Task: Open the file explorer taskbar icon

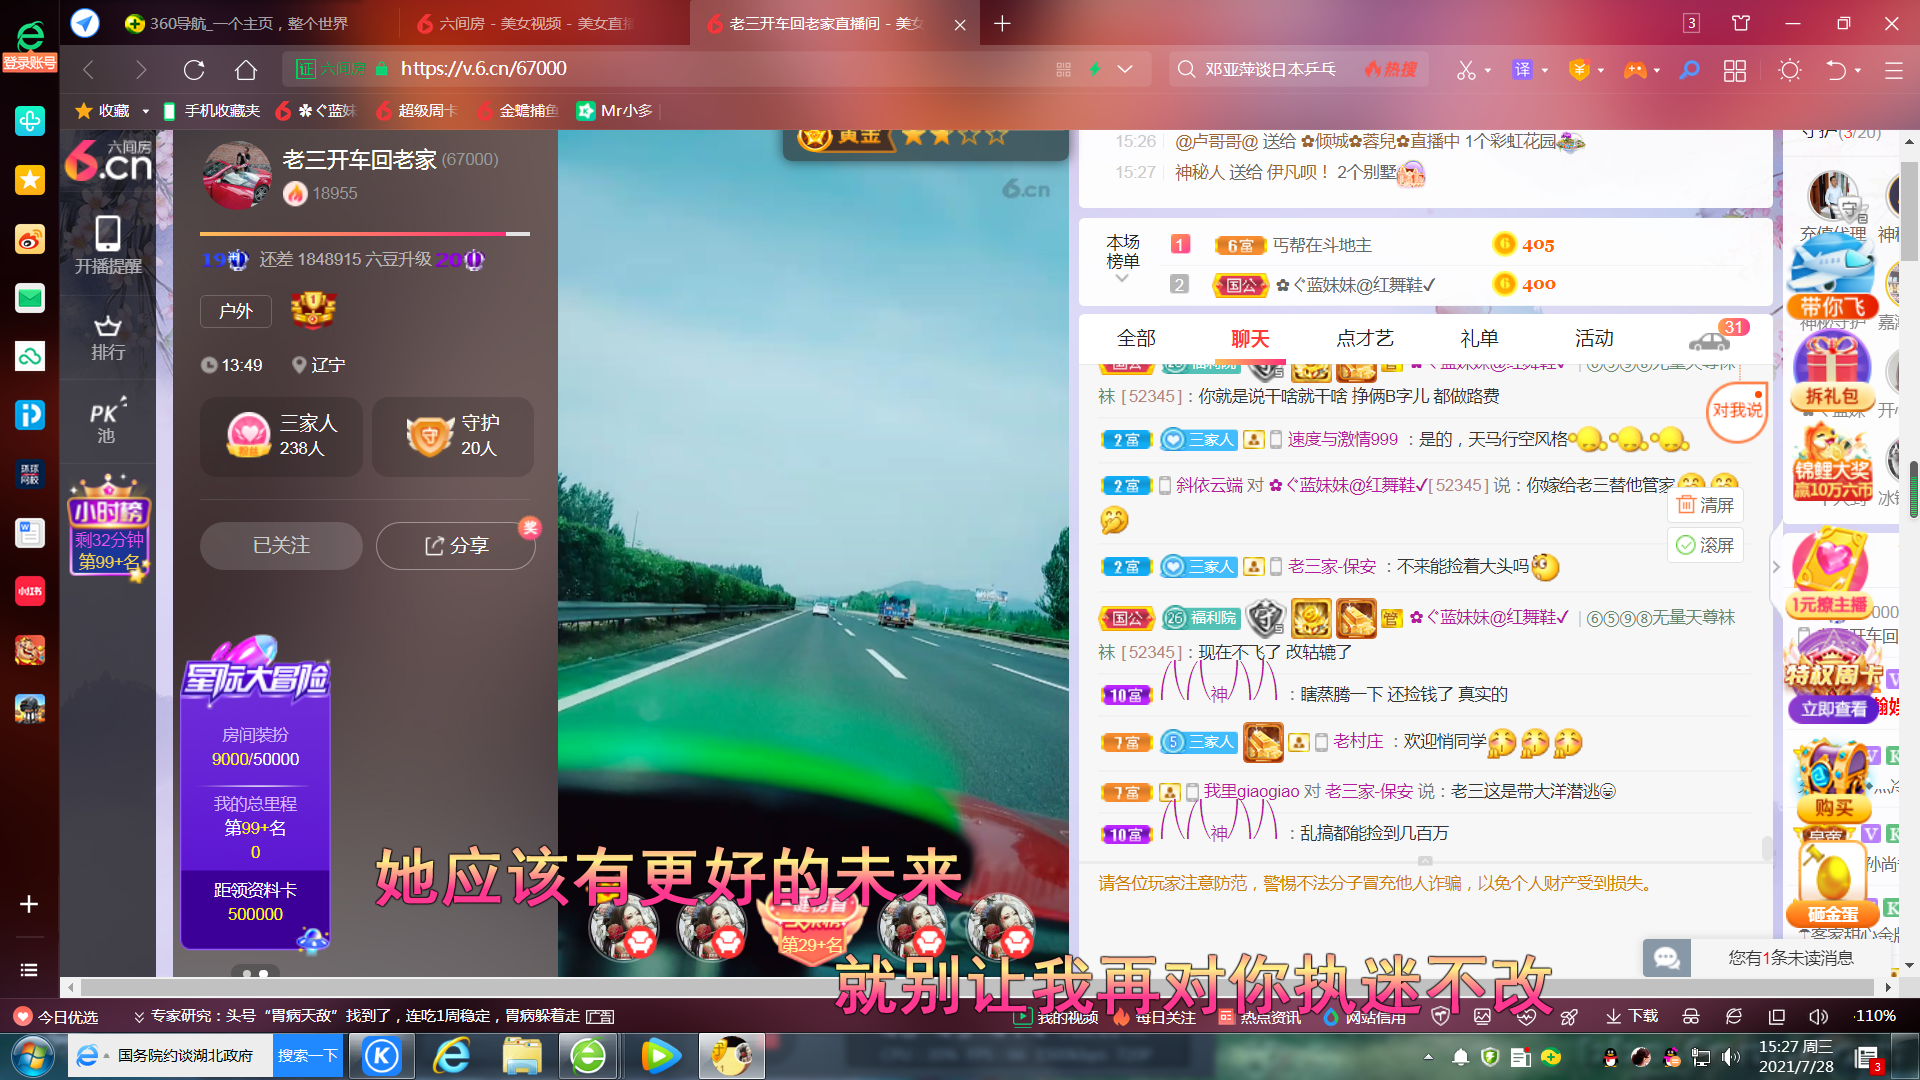Action: point(521,1056)
